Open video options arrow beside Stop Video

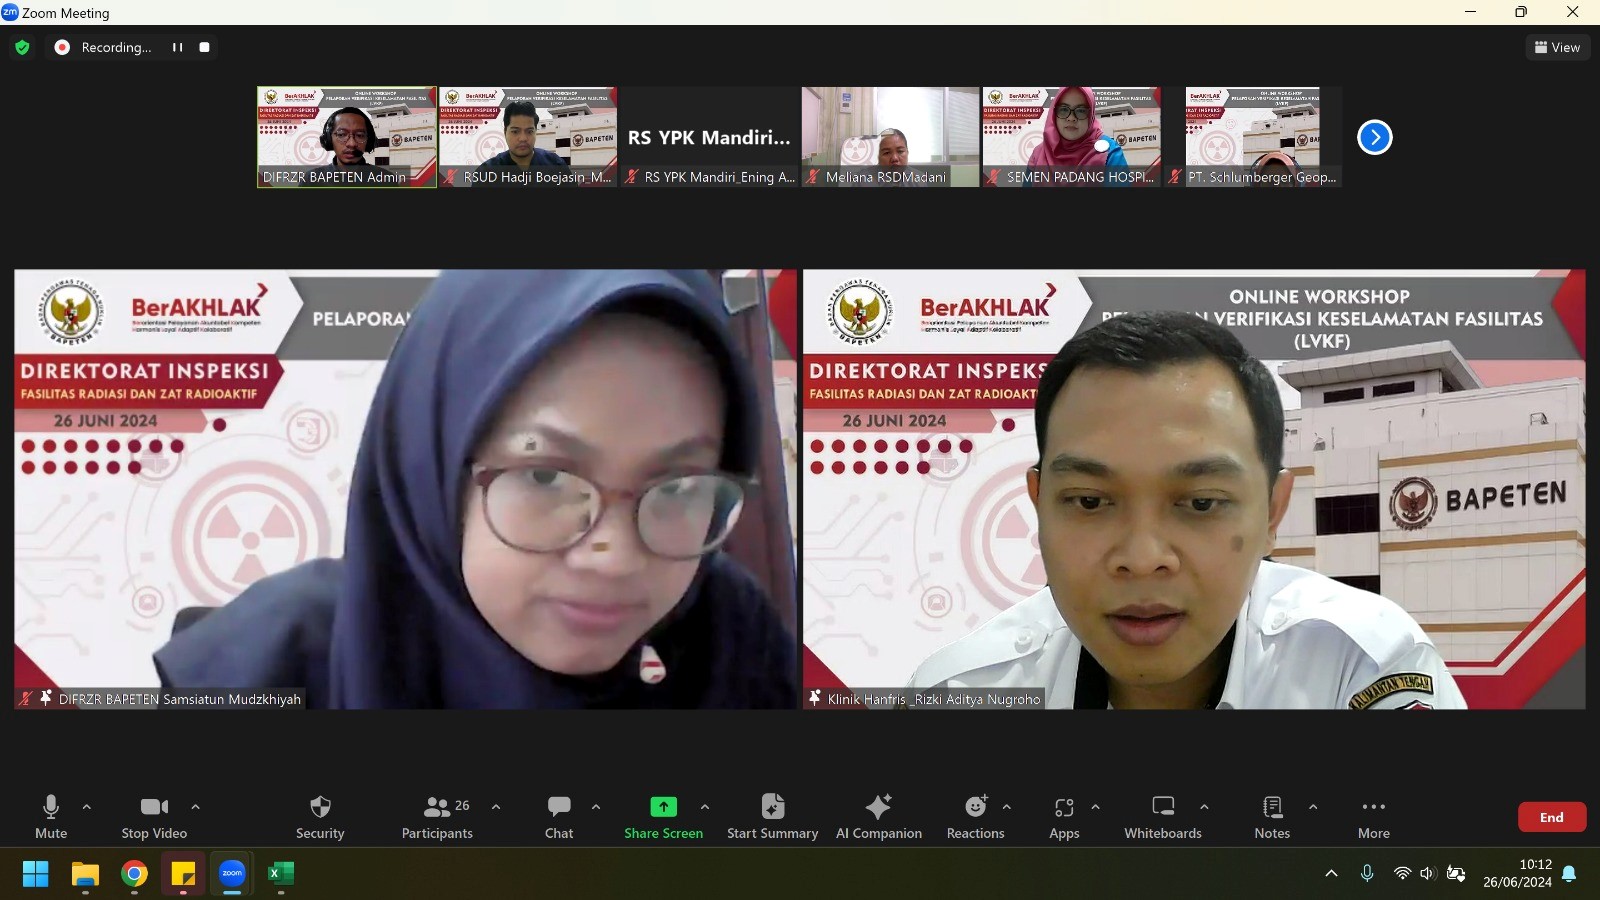point(196,807)
